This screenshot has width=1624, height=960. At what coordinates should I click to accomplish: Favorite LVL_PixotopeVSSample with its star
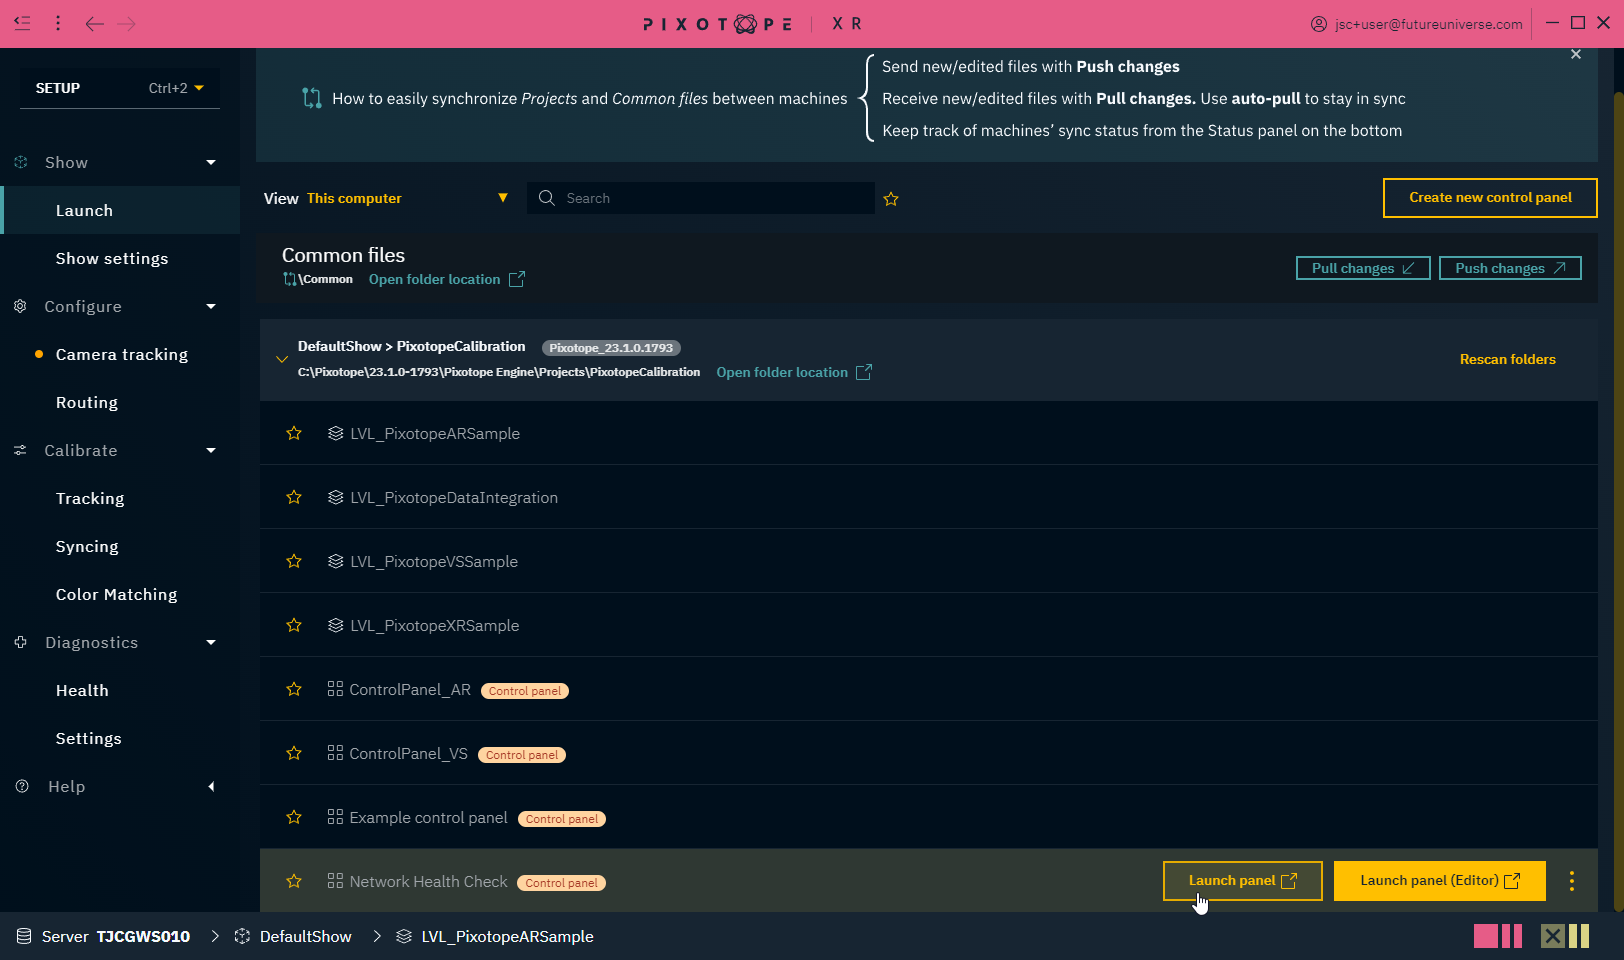pyautogui.click(x=294, y=561)
